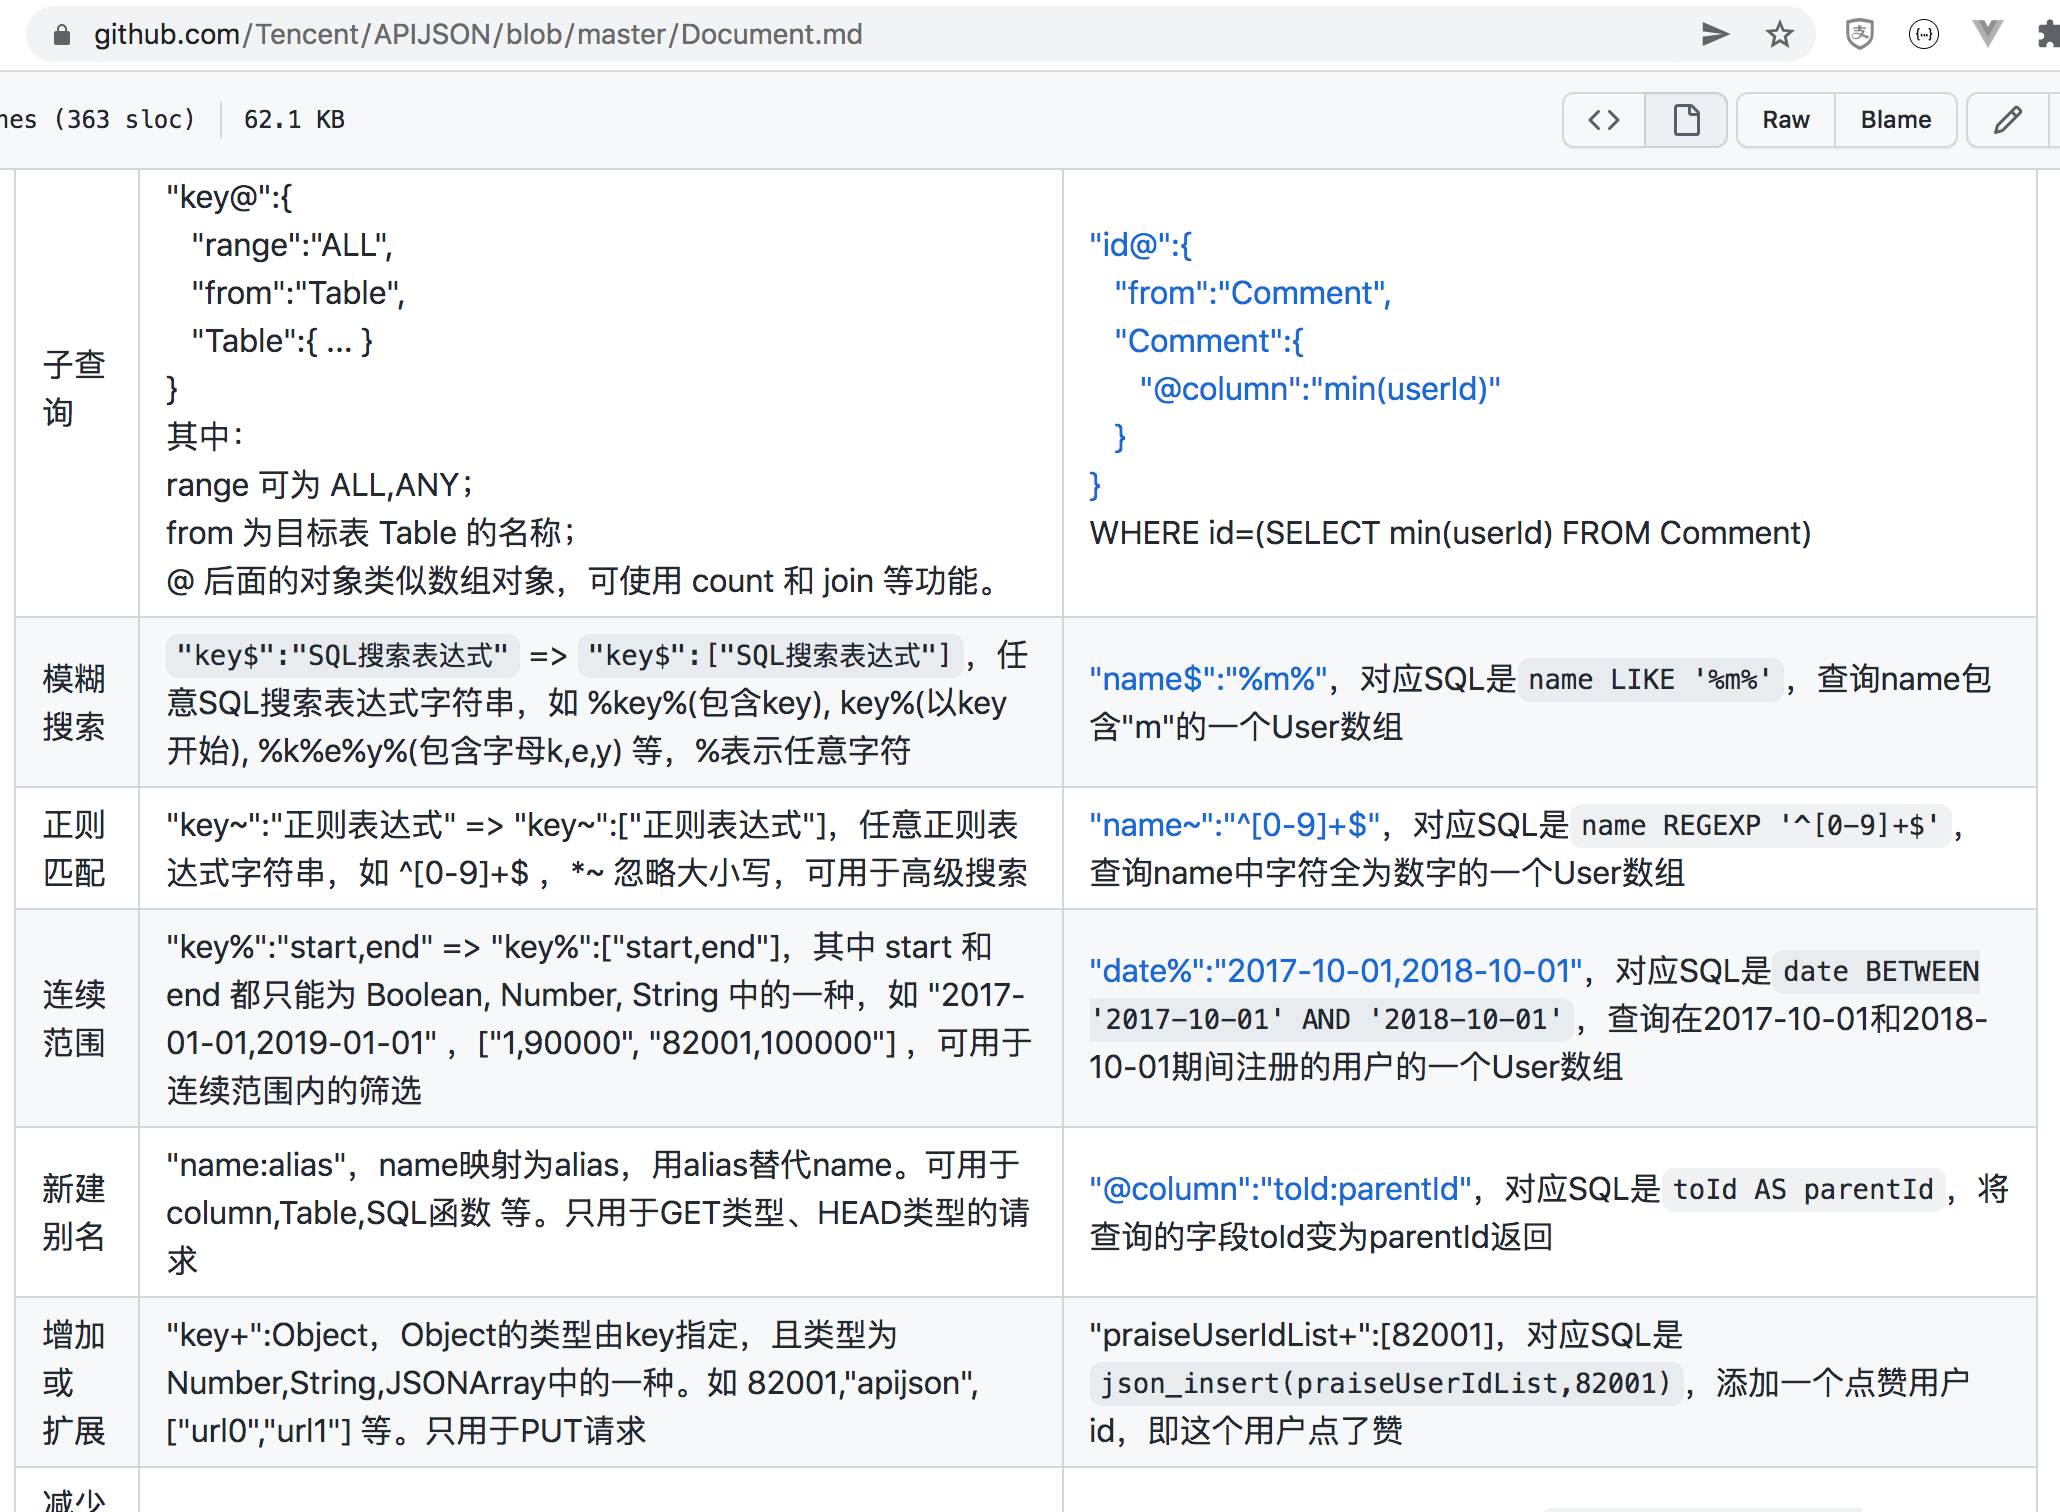
Task: Click the "name$":"%m%" link
Action: pyautogui.click(x=1202, y=678)
